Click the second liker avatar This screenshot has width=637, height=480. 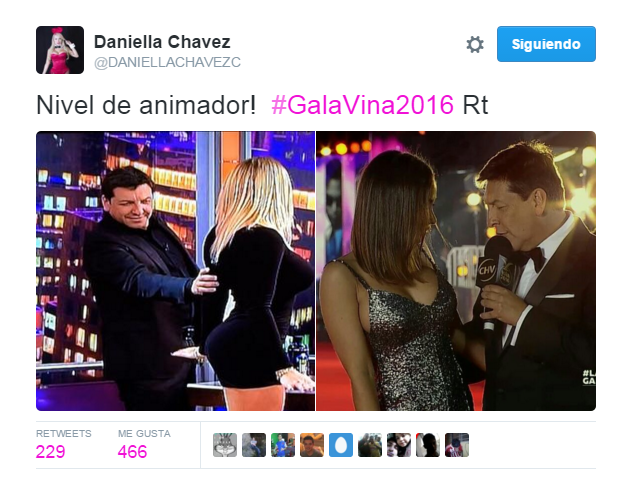[254, 445]
